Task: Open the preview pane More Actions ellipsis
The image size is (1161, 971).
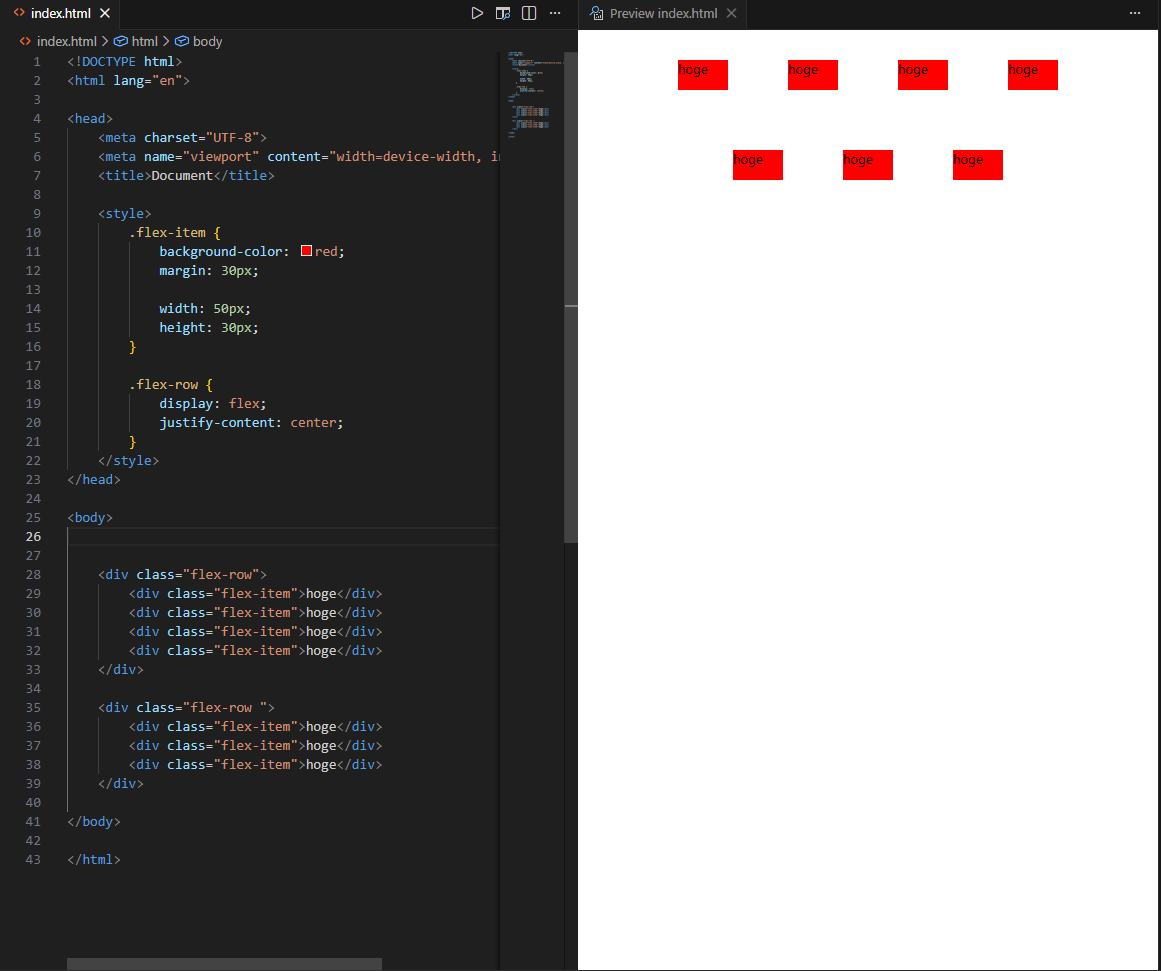Action: (1134, 13)
